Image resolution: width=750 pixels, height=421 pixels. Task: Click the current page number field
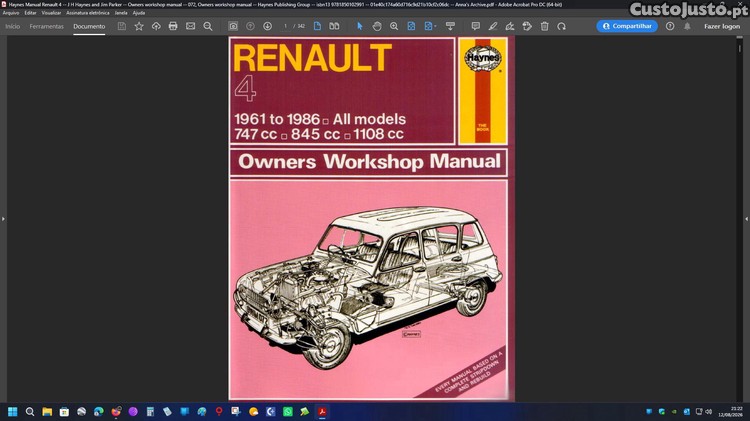[286, 26]
